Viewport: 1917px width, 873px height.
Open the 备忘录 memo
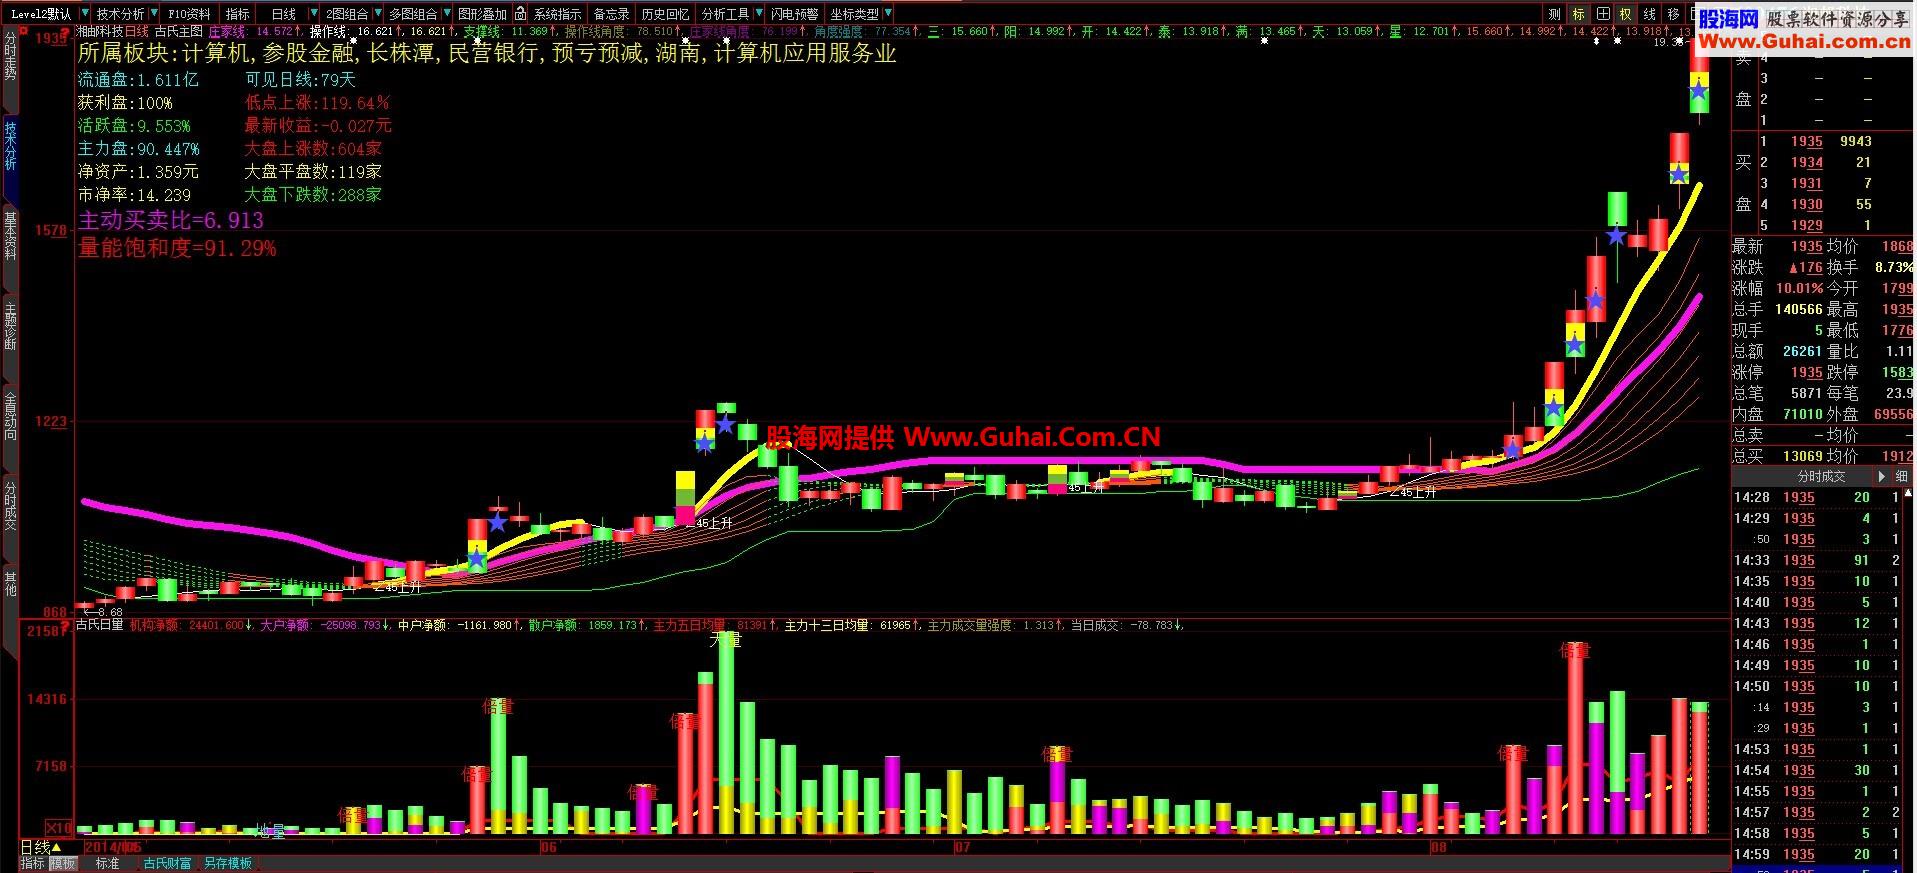point(611,14)
